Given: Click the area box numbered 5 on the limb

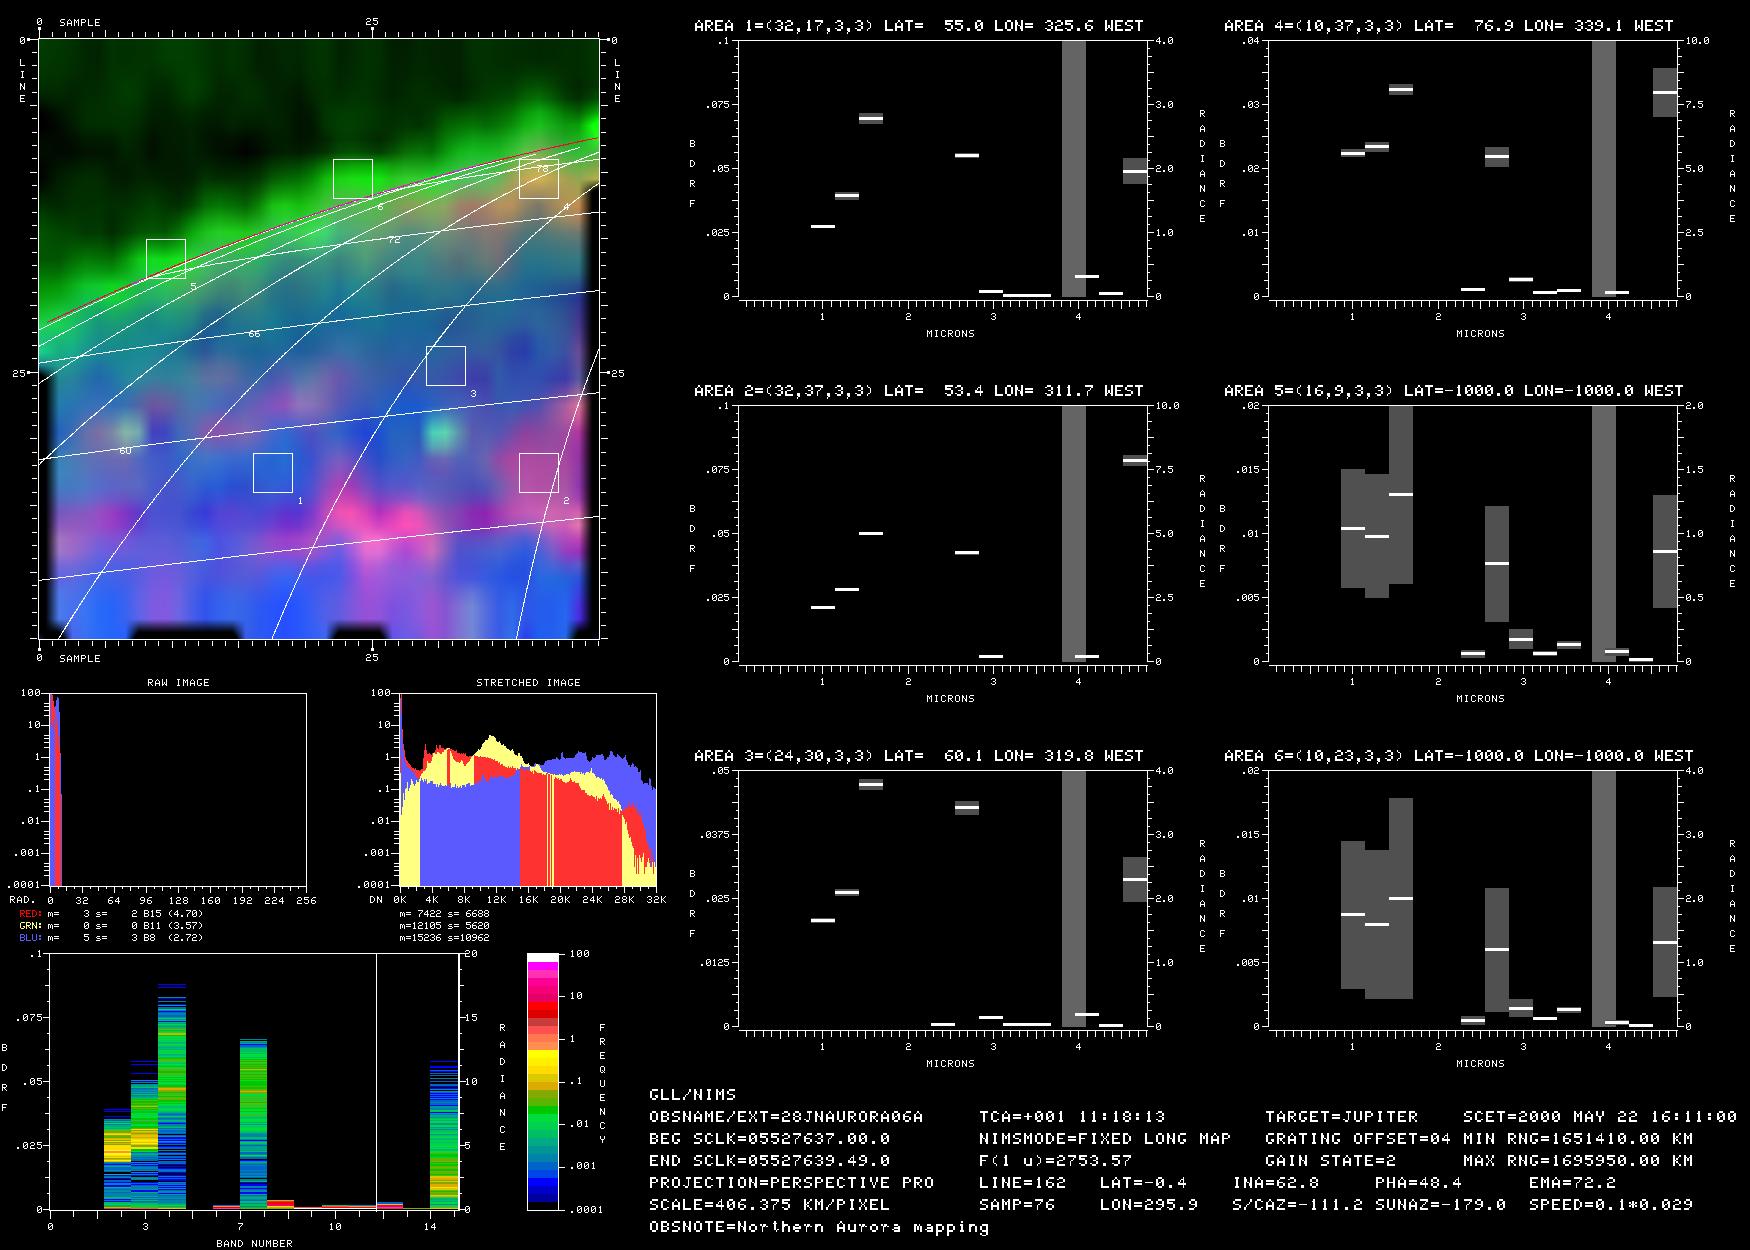Looking at the screenshot, I should pos(166,259).
